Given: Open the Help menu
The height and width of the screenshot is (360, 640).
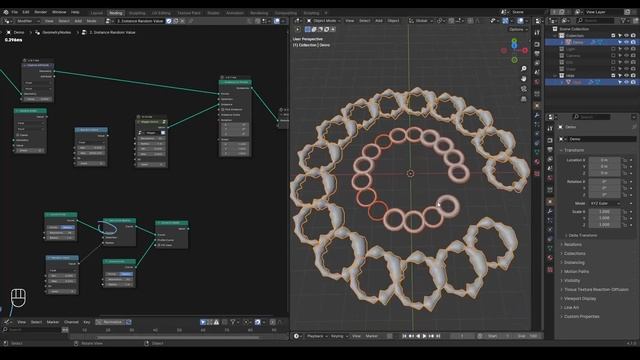Looking at the screenshot, I should pos(75,12).
